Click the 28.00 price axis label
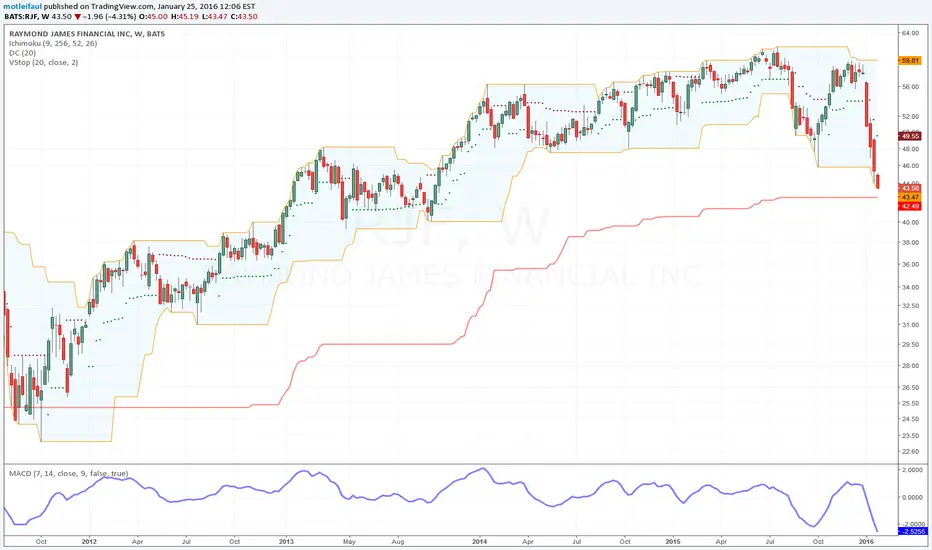Screen dimensions: 932x550 click(910, 366)
